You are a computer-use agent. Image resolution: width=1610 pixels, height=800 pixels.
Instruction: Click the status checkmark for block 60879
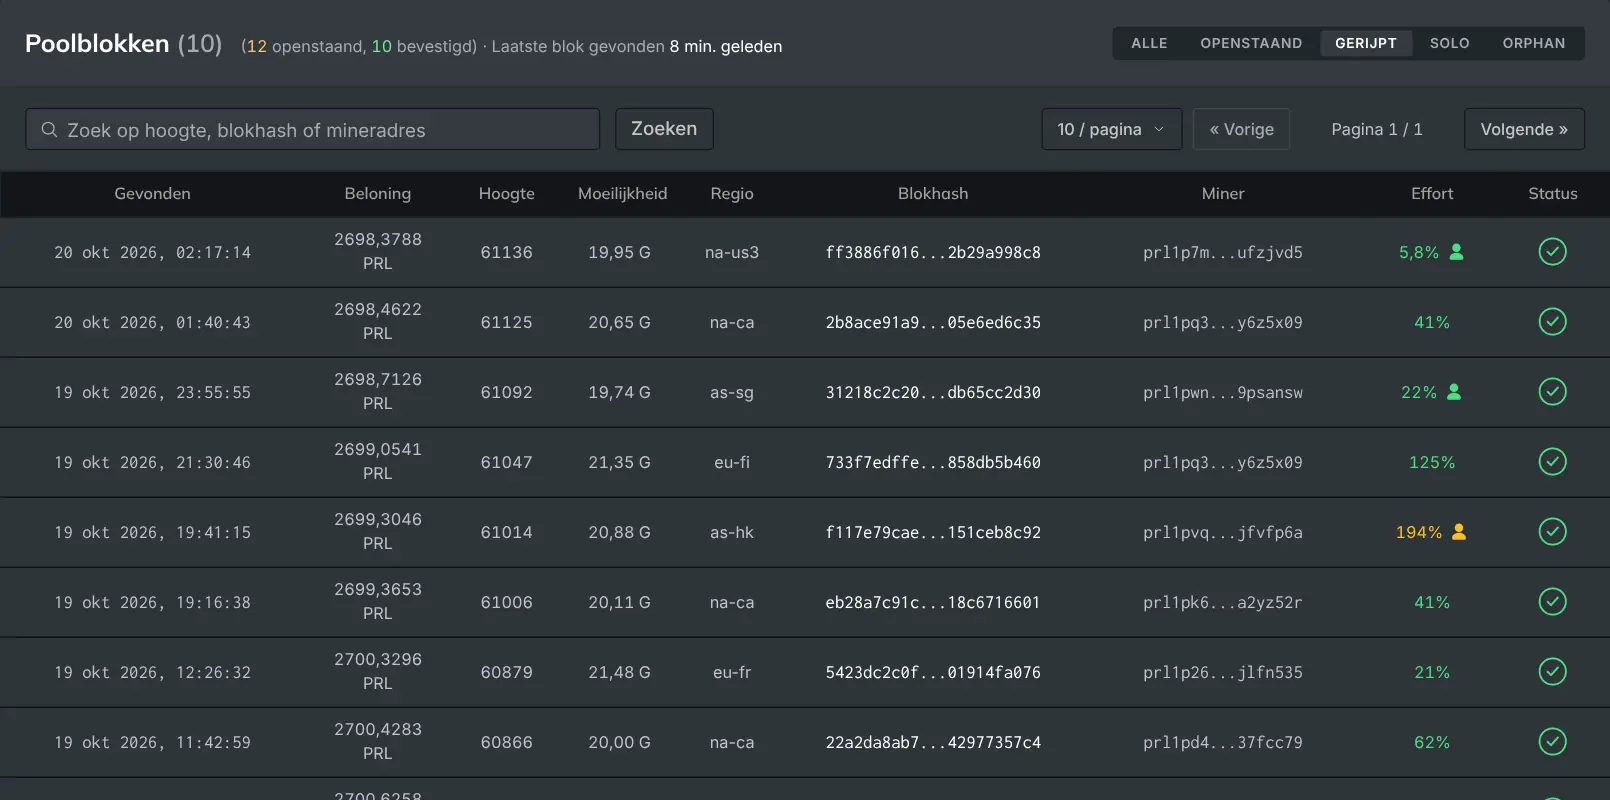click(x=1552, y=672)
